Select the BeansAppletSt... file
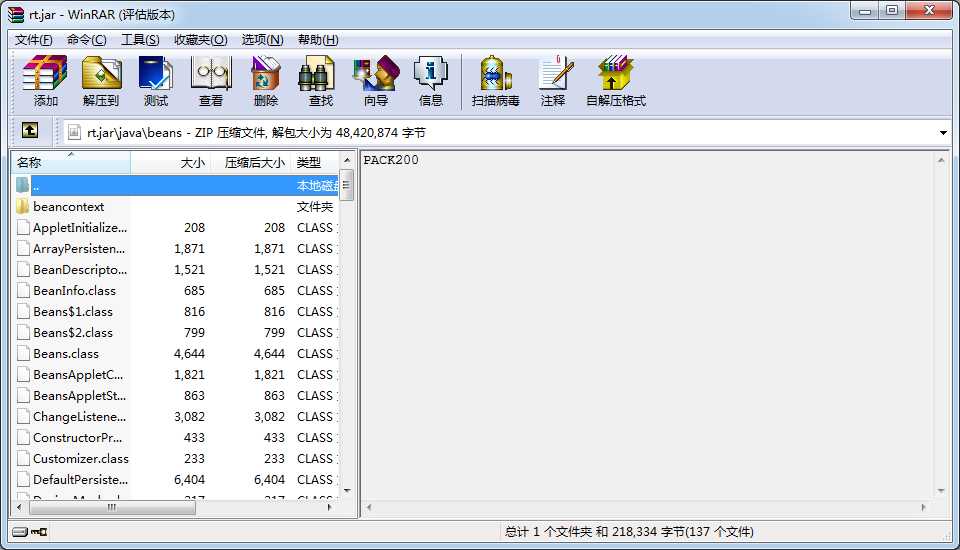The height and width of the screenshot is (550, 960). tap(176, 396)
